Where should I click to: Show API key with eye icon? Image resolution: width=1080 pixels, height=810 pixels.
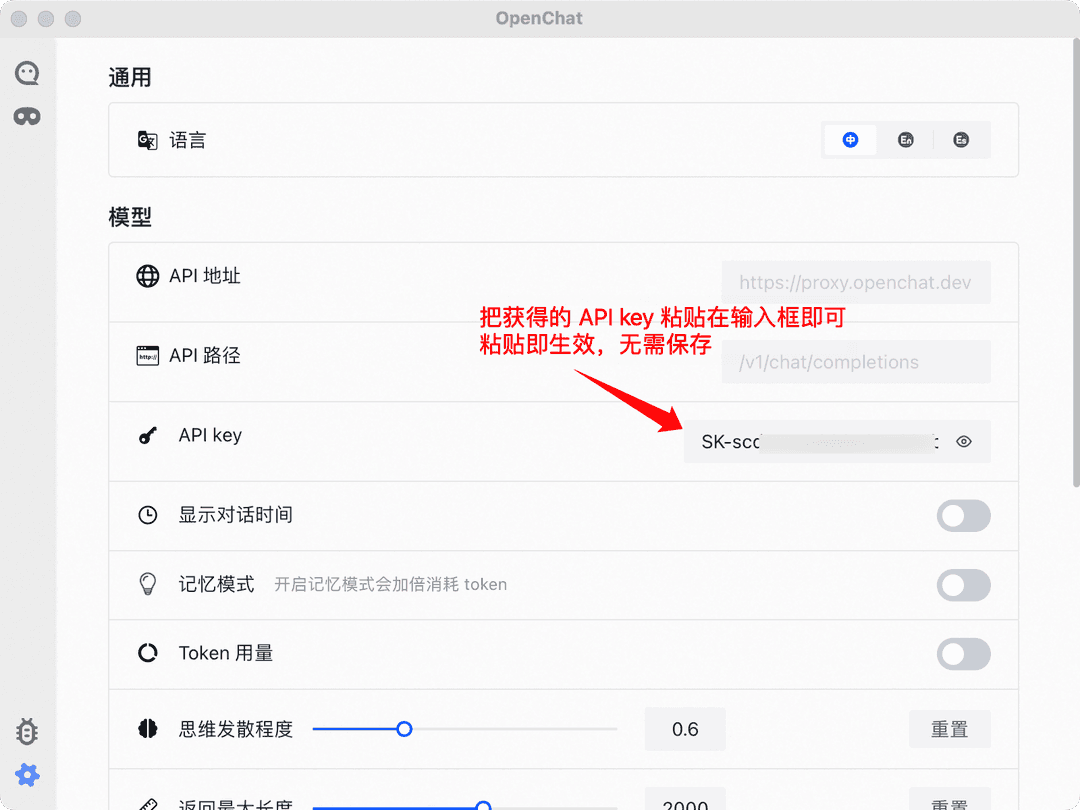(964, 442)
